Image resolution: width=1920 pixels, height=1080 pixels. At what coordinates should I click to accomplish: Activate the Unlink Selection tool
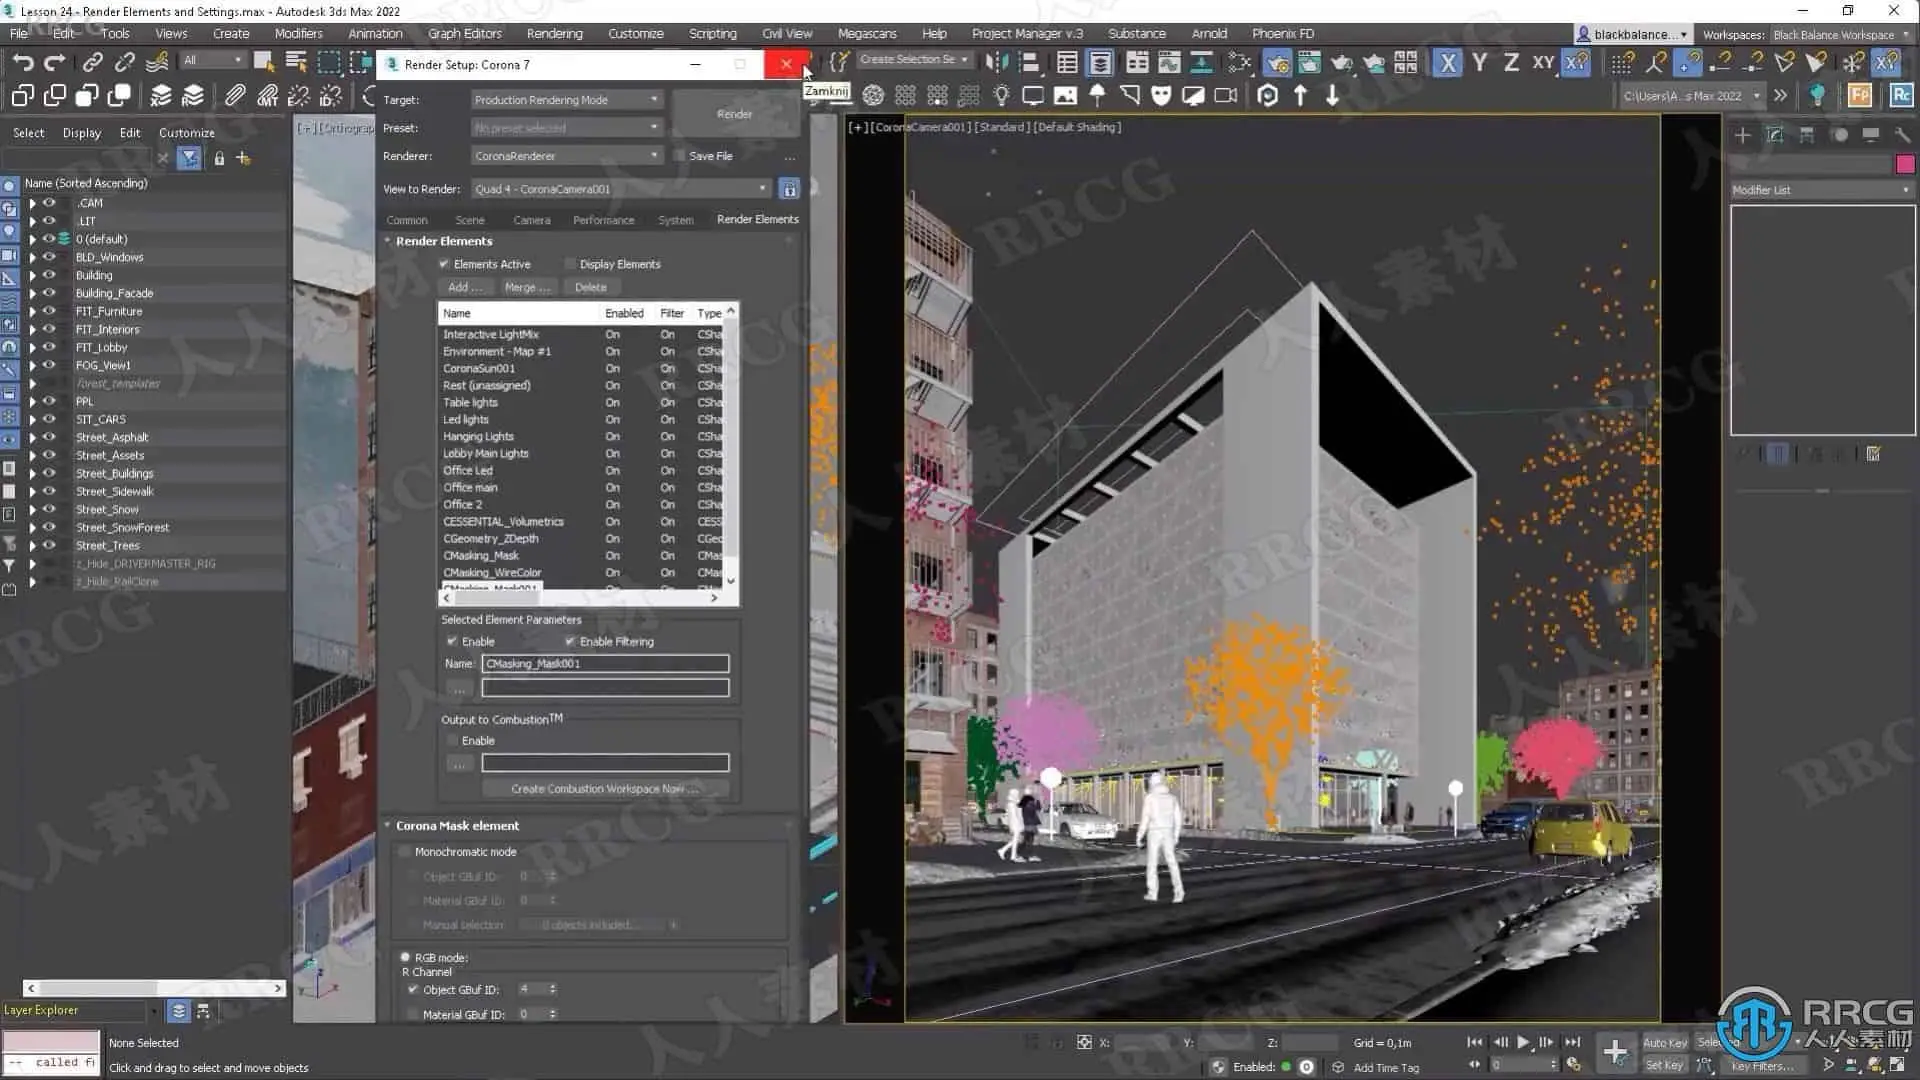click(125, 63)
